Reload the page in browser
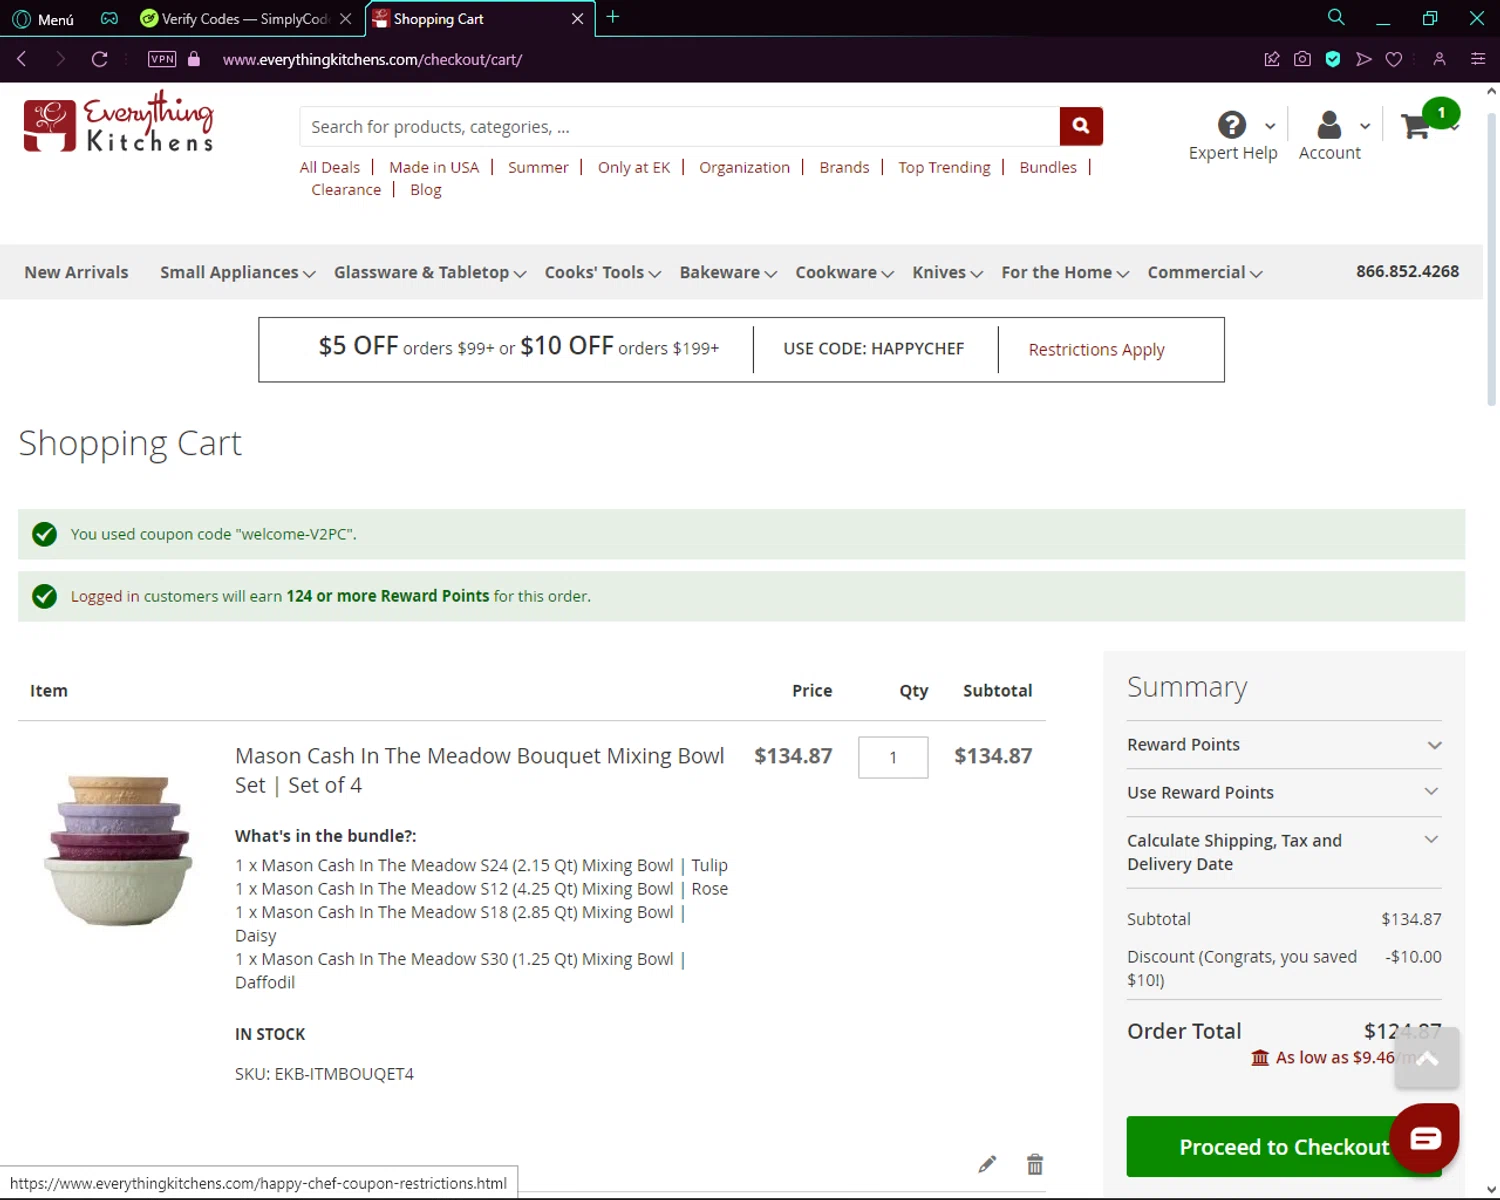 (99, 59)
